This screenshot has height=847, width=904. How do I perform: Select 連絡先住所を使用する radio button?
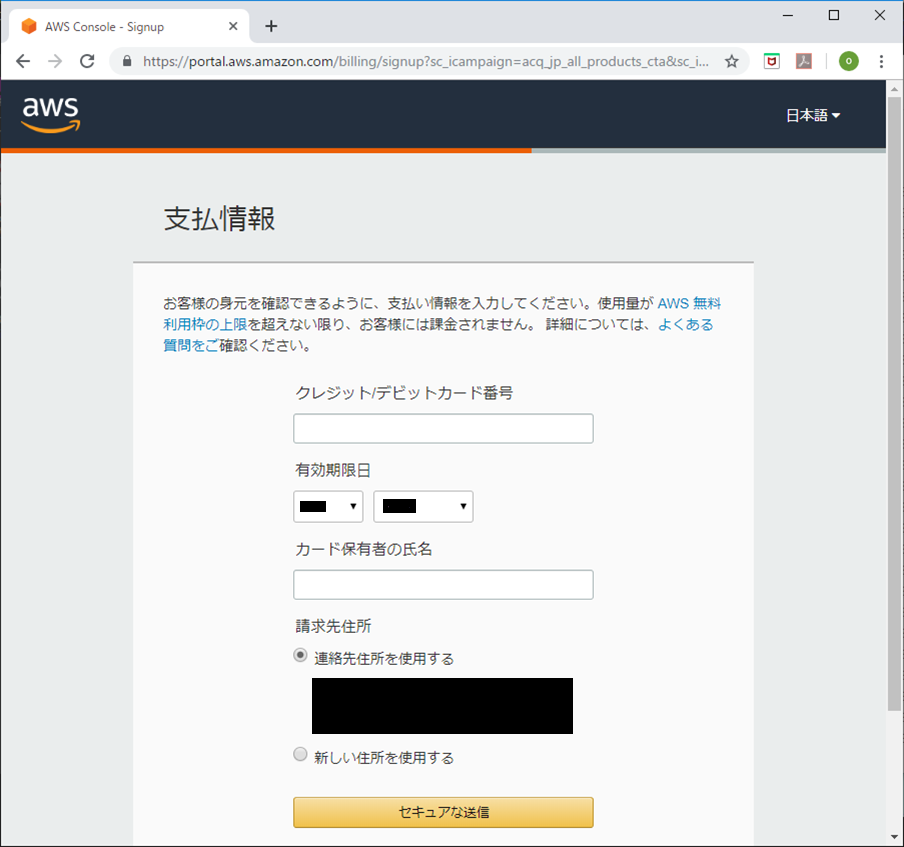[x=300, y=656]
